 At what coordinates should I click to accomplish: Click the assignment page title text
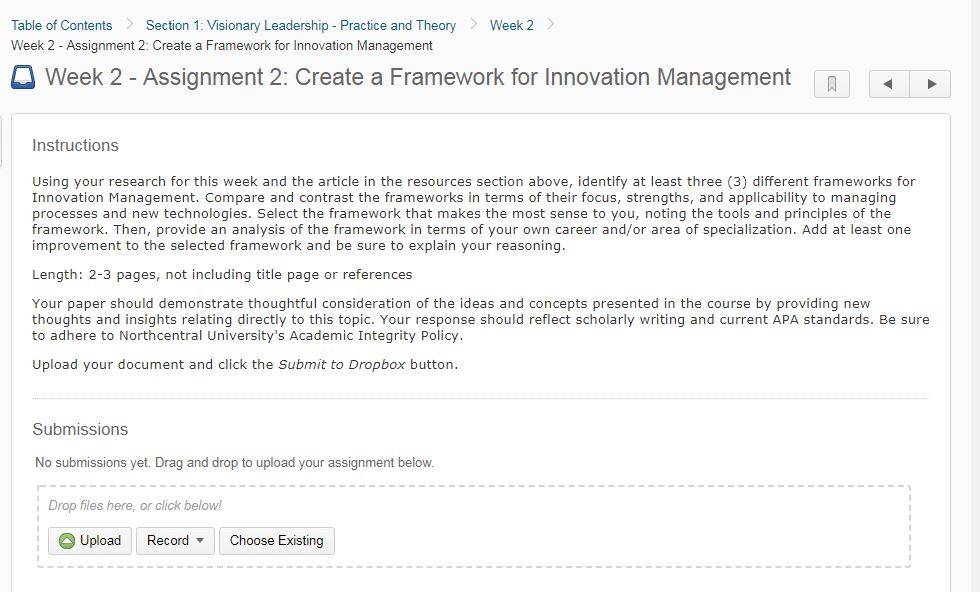pos(418,78)
